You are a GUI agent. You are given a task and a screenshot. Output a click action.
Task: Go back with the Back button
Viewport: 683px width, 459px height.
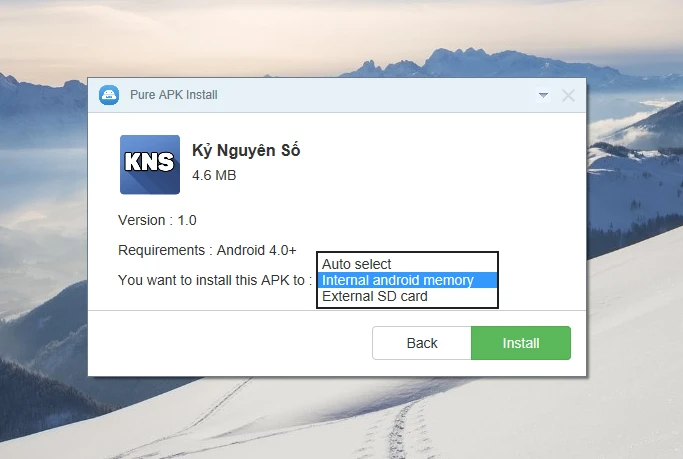422,343
